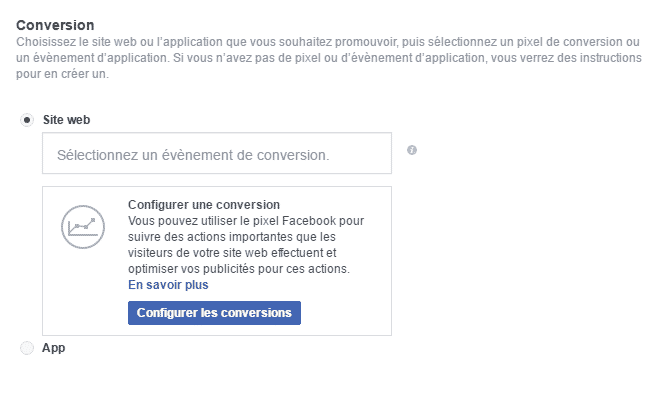Click the App label text
The width and height of the screenshot is (659, 404).
click(54, 348)
